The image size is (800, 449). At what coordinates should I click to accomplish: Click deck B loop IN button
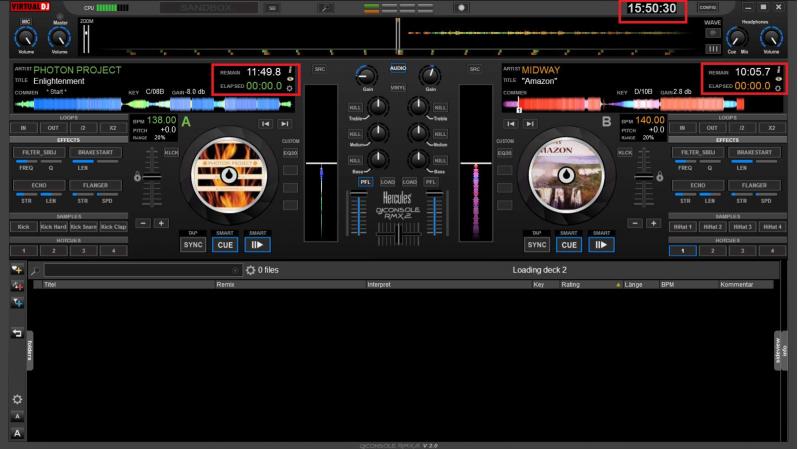682,128
